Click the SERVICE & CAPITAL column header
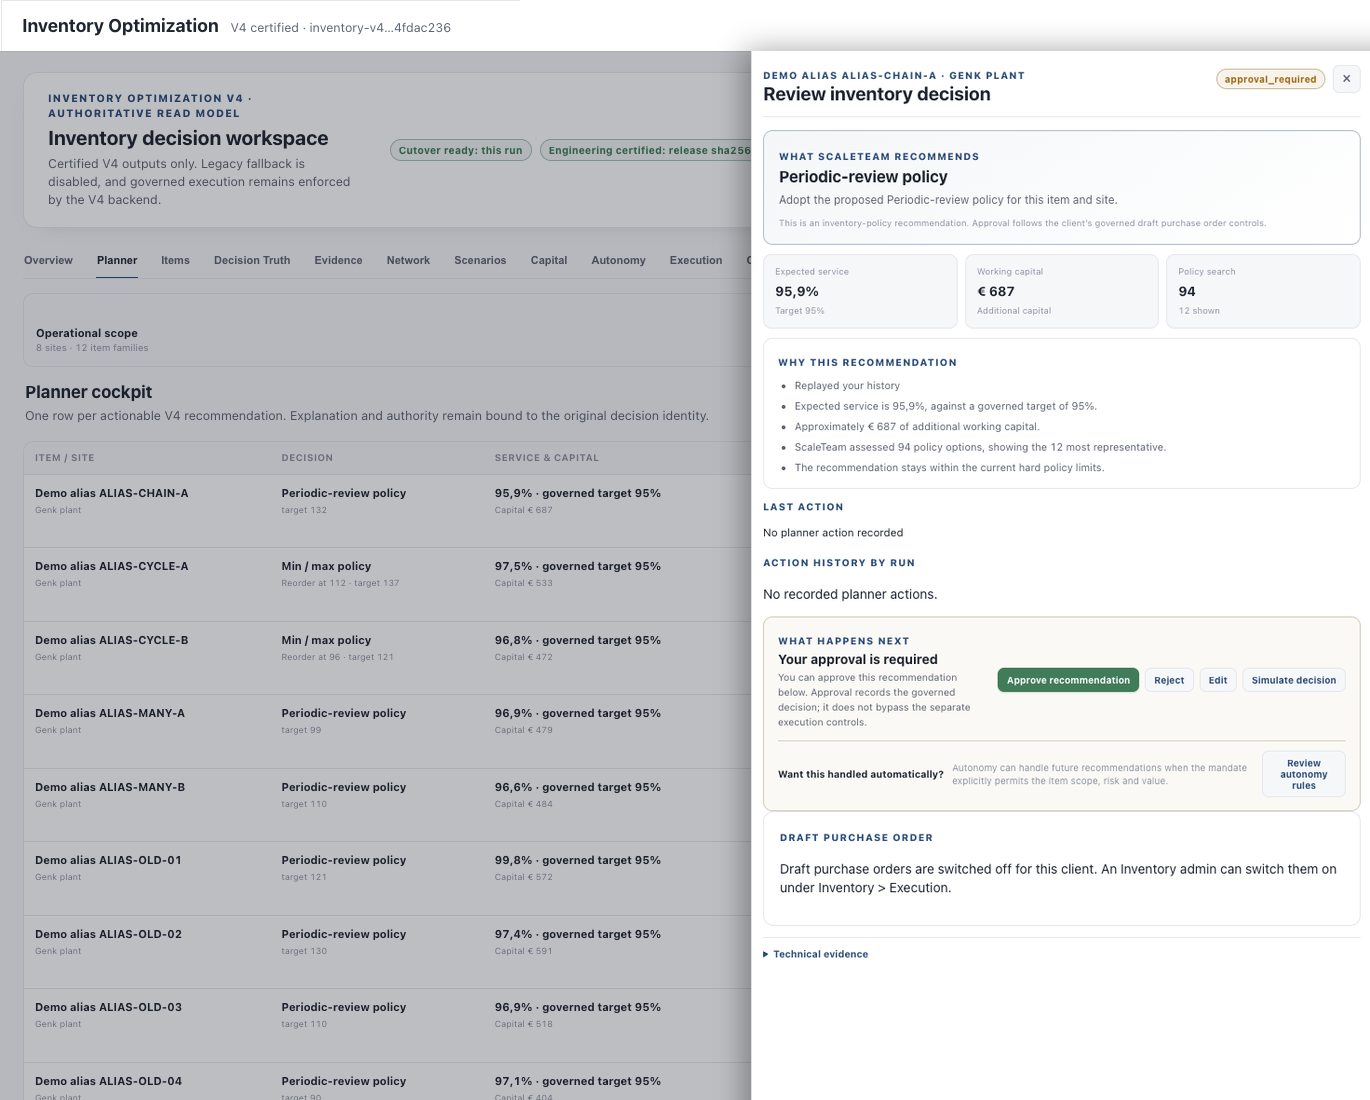This screenshot has width=1370, height=1100. tap(547, 458)
